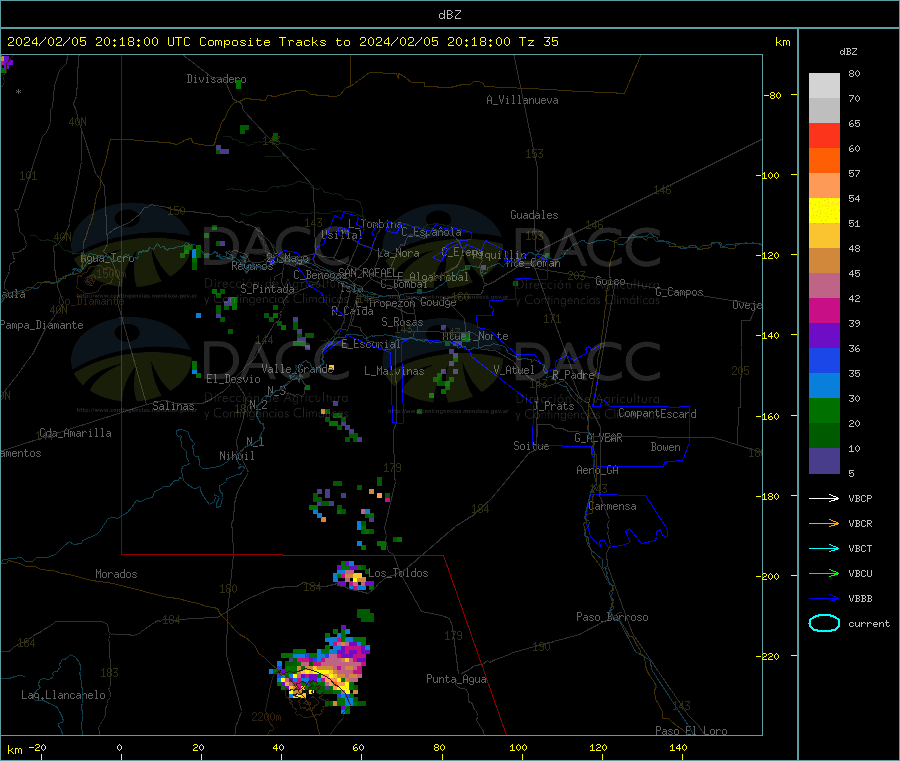This screenshot has width=900, height=761.
Task: Click the 'G_ALVEAR' map label
Action: (x=598, y=438)
